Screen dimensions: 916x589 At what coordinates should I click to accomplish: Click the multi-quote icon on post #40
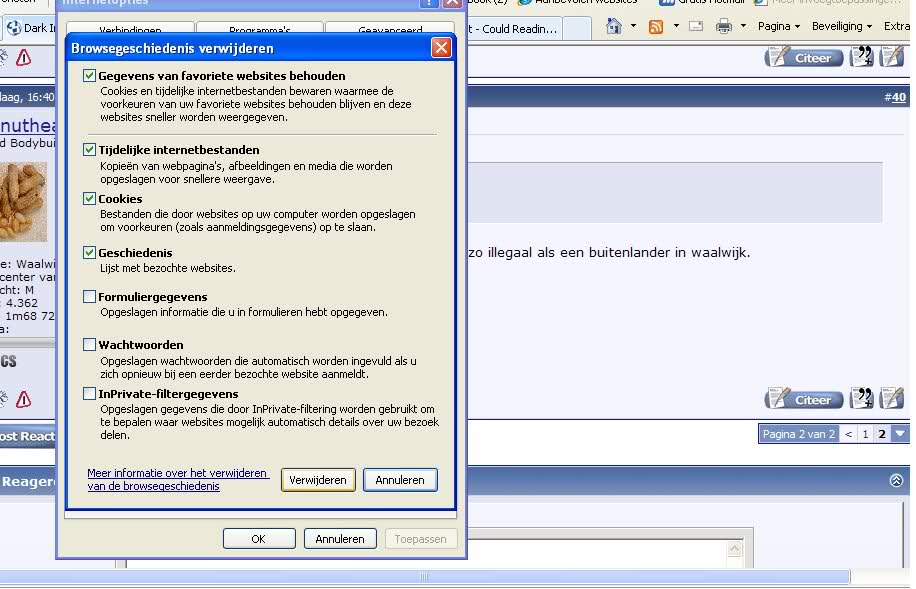pos(861,57)
